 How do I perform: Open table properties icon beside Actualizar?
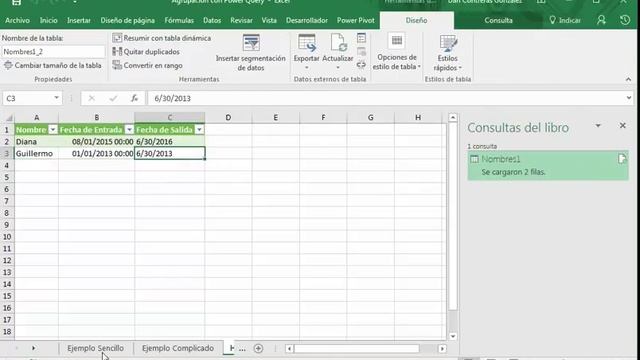coord(361,38)
